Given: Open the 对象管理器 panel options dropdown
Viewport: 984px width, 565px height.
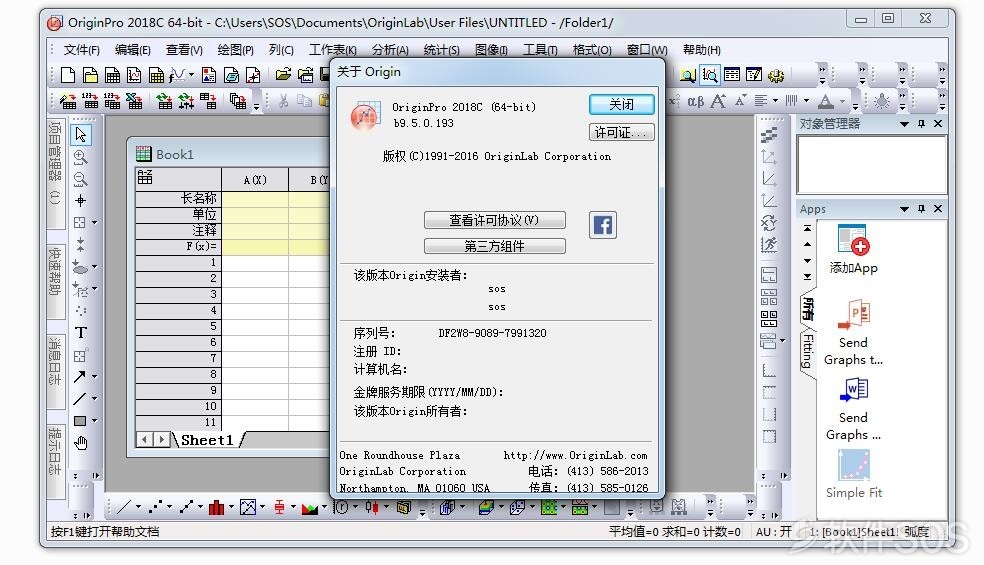Looking at the screenshot, I should coord(904,124).
